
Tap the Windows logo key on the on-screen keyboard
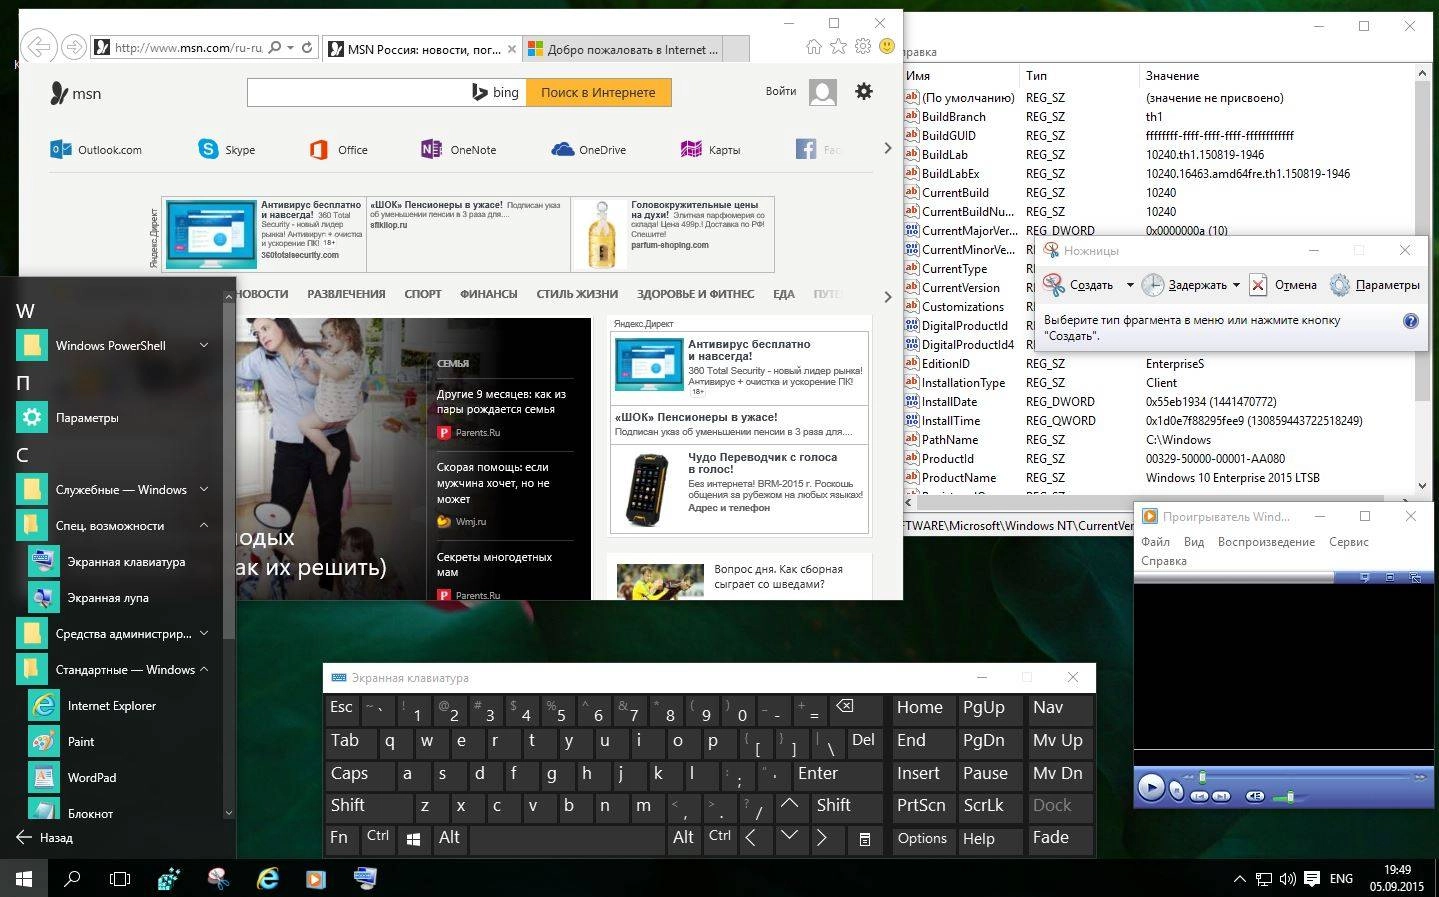[413, 839]
